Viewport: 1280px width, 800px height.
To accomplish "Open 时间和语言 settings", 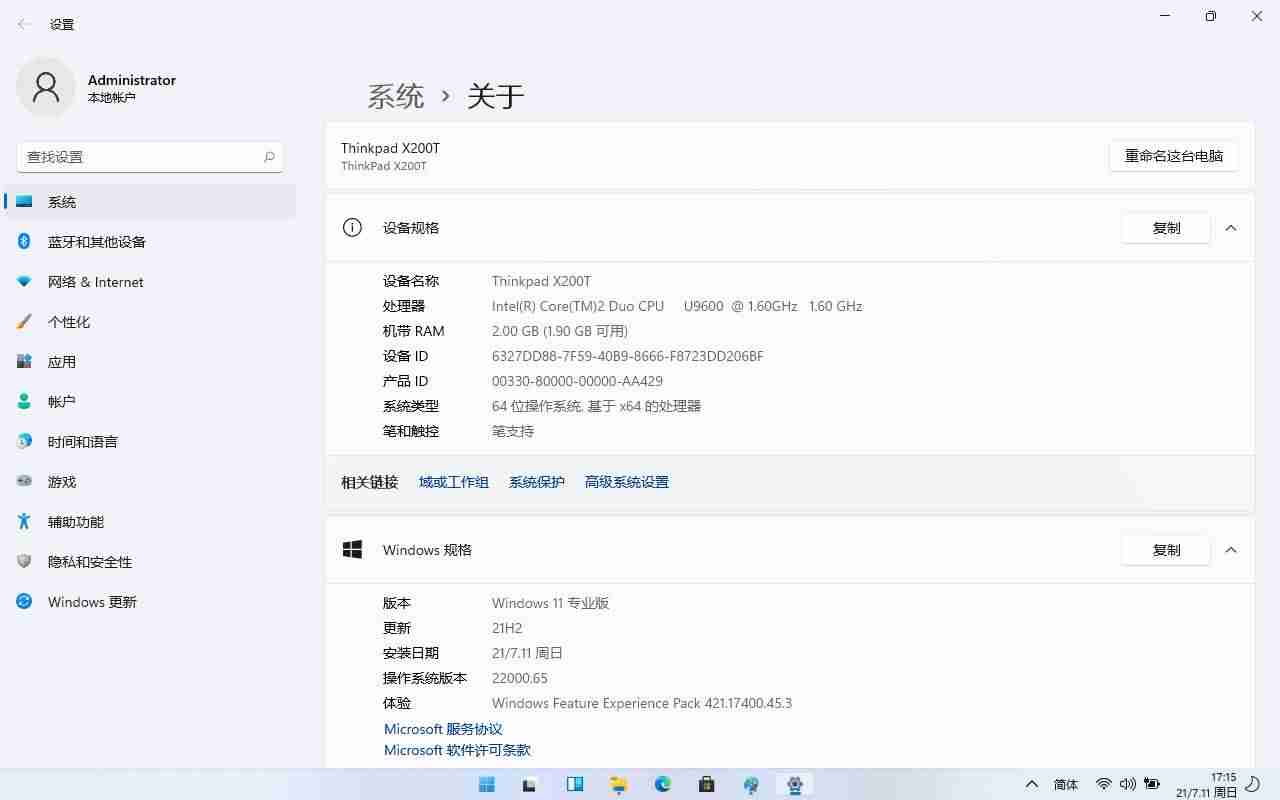I will click(150, 442).
